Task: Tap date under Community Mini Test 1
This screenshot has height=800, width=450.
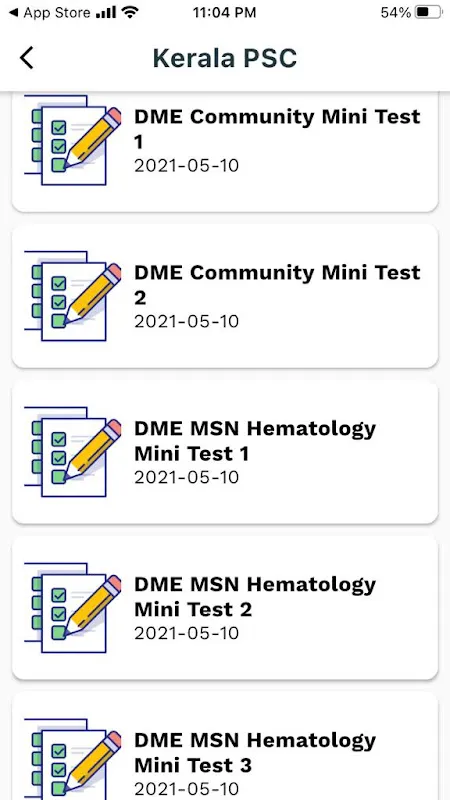Action: [186, 166]
